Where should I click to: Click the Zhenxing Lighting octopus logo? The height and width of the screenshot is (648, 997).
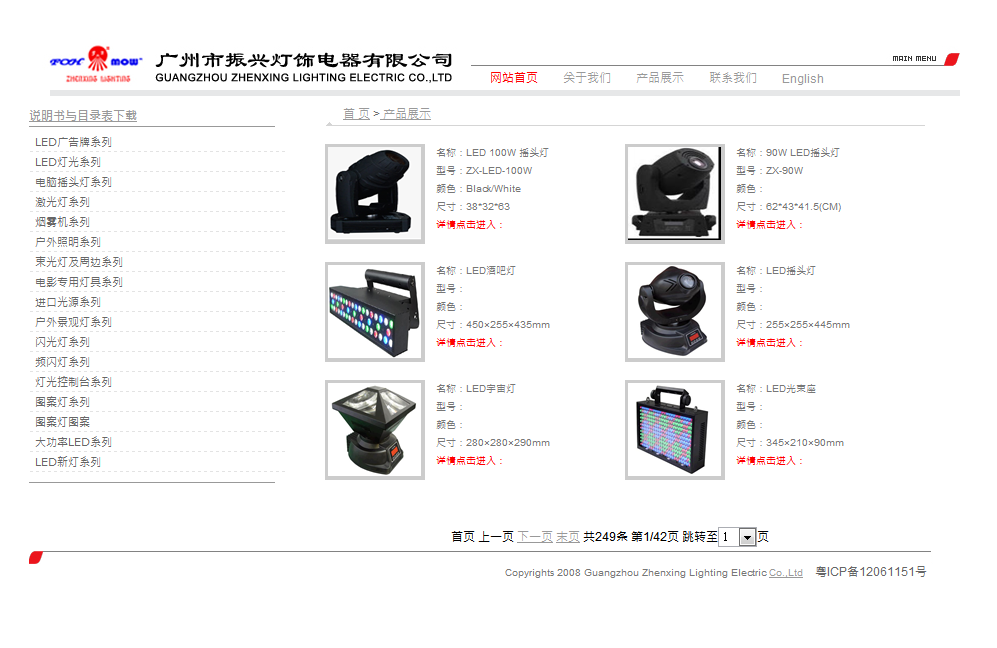pos(97,64)
